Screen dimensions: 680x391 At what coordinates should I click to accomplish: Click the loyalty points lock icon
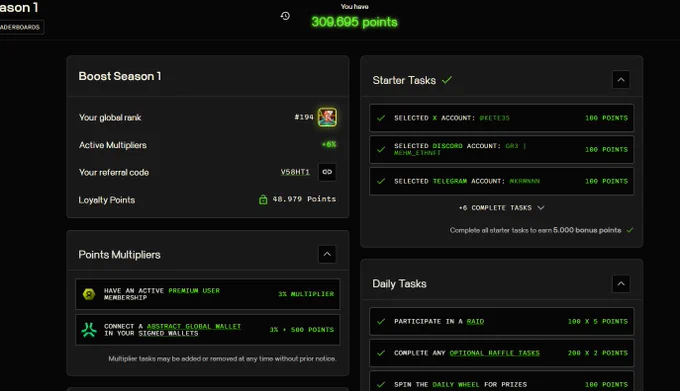(x=263, y=199)
